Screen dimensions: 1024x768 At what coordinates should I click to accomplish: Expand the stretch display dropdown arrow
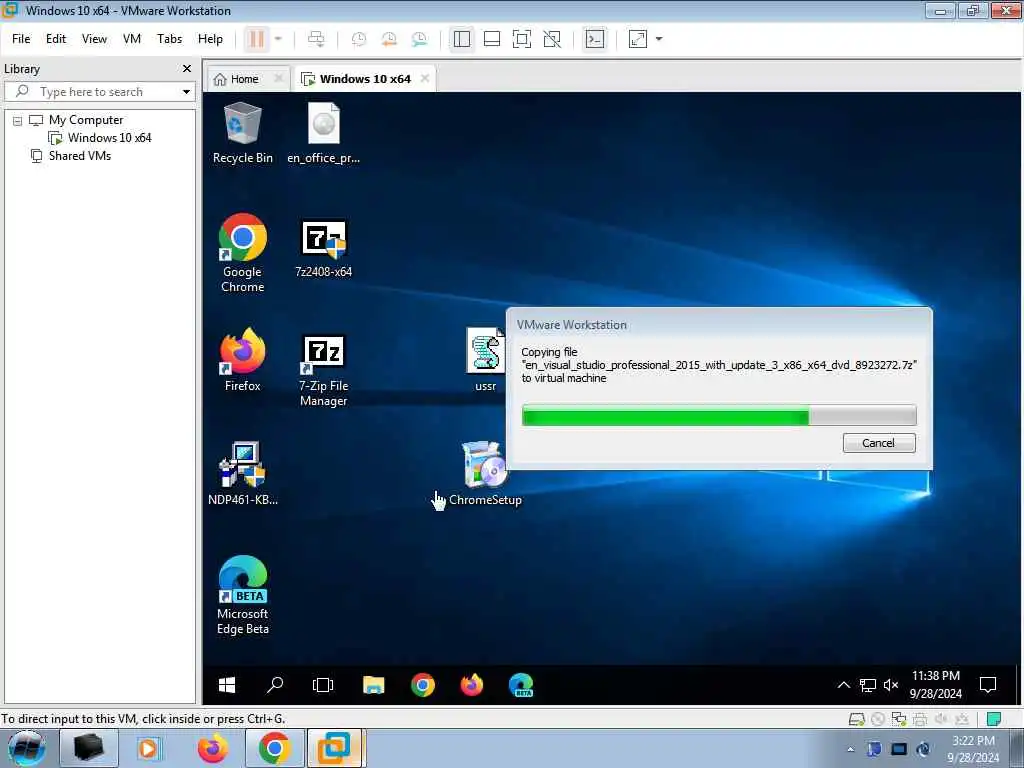tap(659, 39)
